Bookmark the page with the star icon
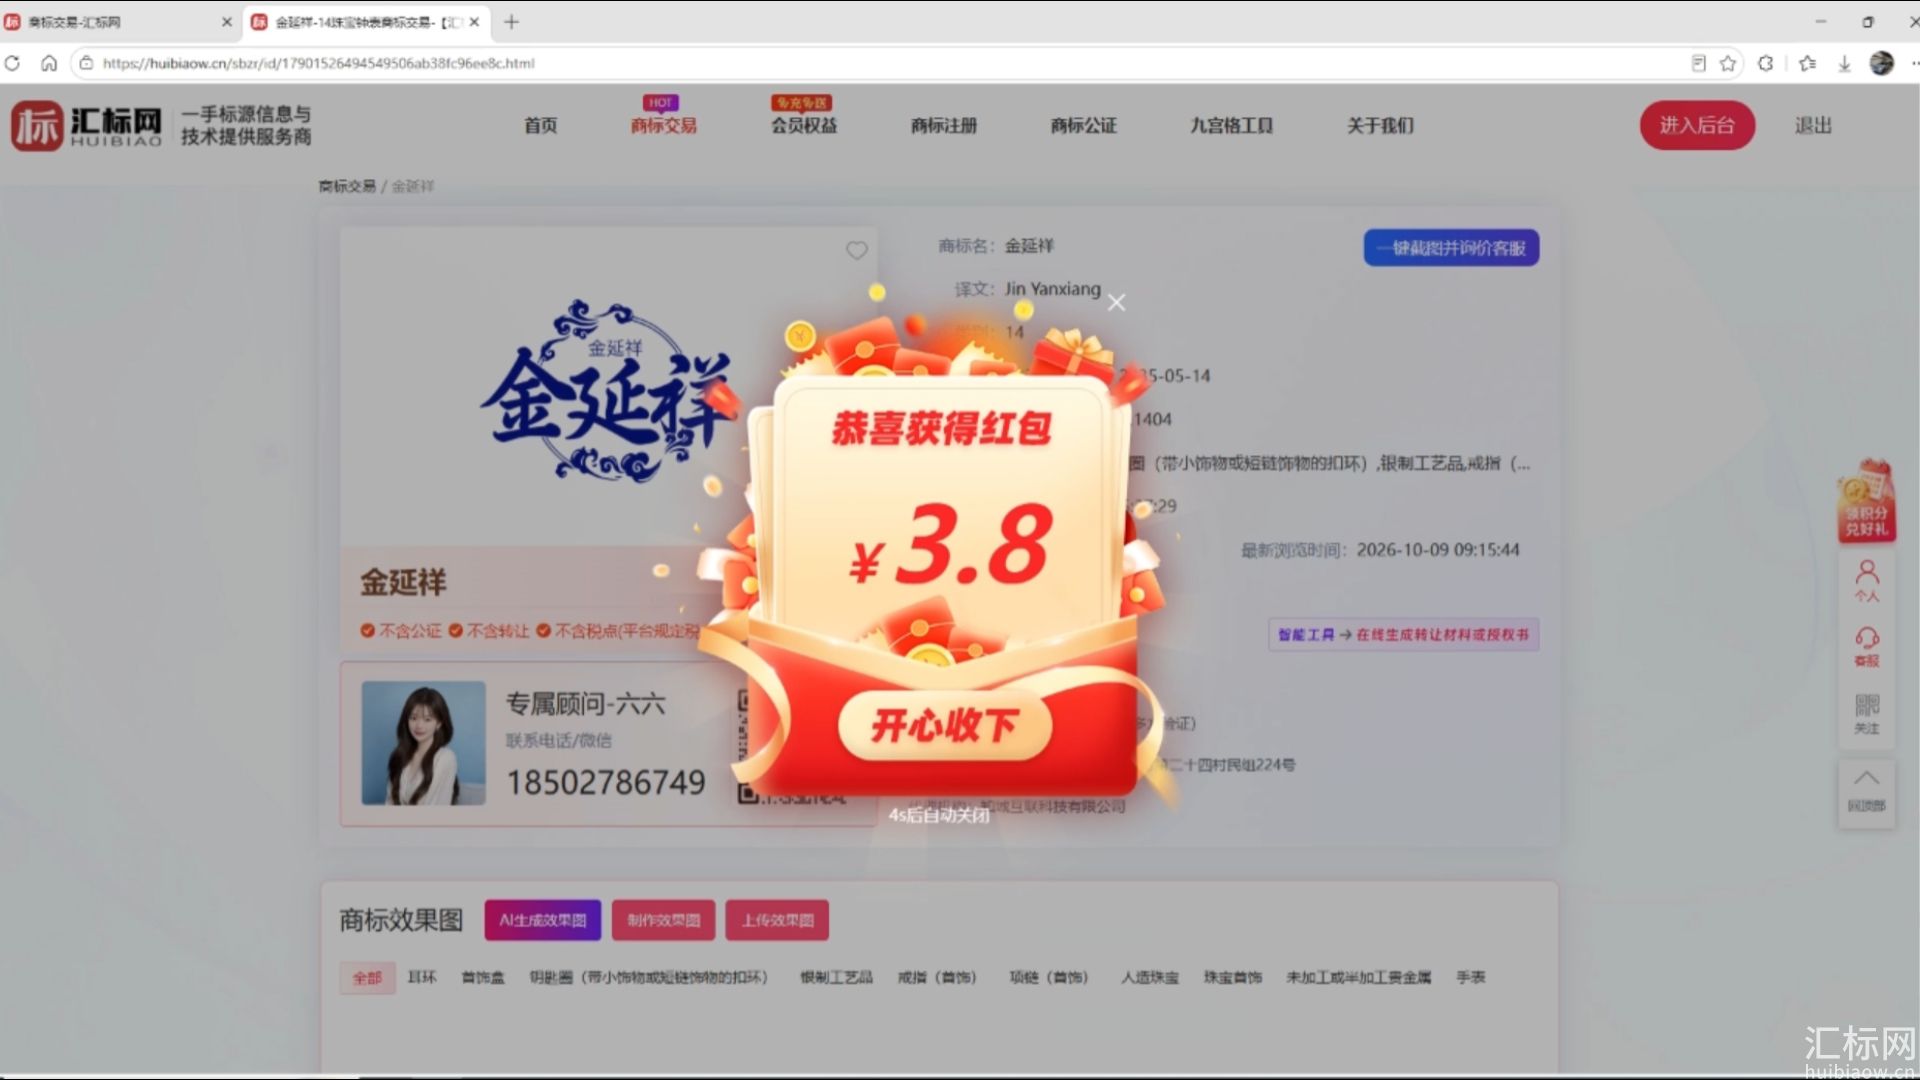Viewport: 1920px width, 1080px height. (x=1728, y=63)
